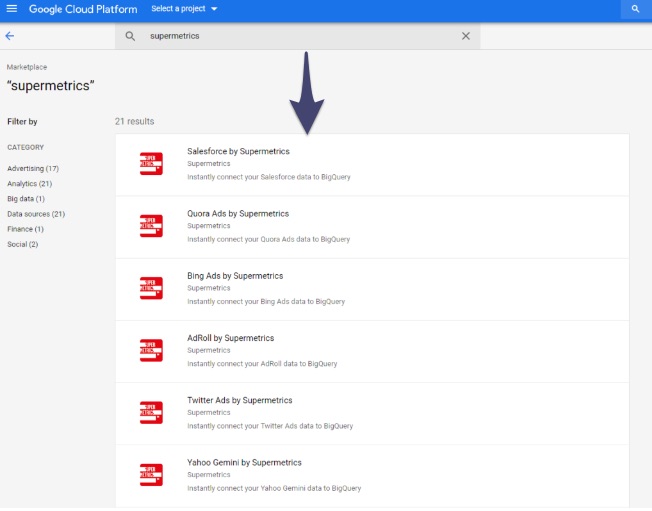Clear the search with the X icon
652x511 pixels.
click(x=466, y=36)
